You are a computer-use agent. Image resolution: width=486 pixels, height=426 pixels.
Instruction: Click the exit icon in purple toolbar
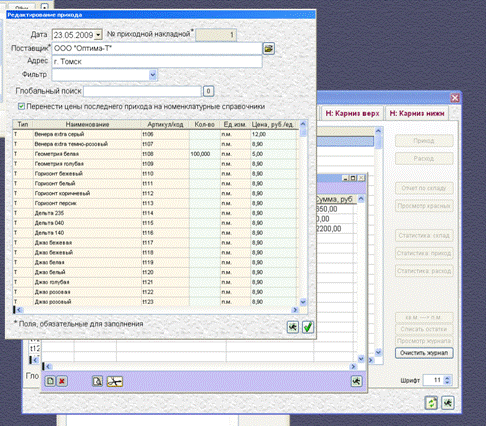[356, 381]
